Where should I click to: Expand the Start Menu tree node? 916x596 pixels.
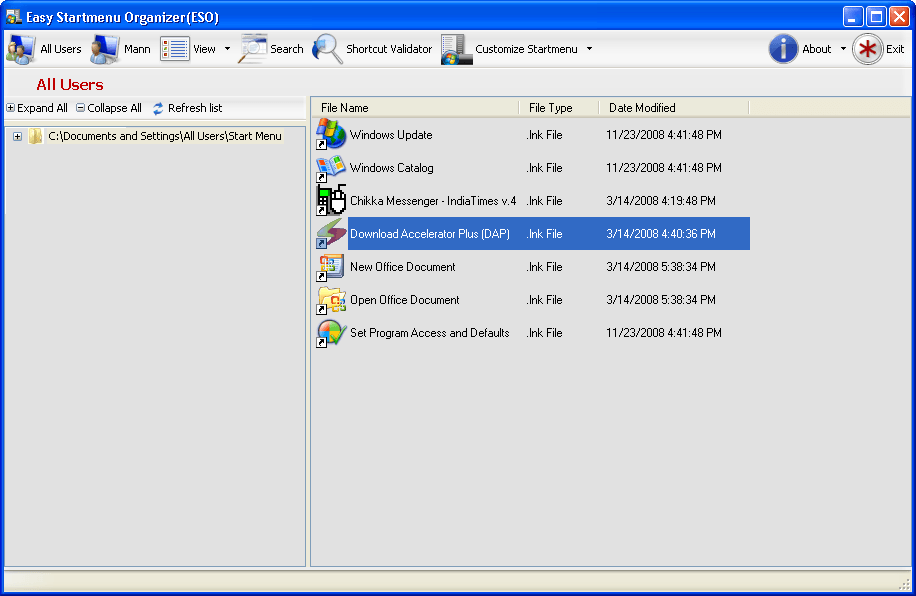coord(18,136)
